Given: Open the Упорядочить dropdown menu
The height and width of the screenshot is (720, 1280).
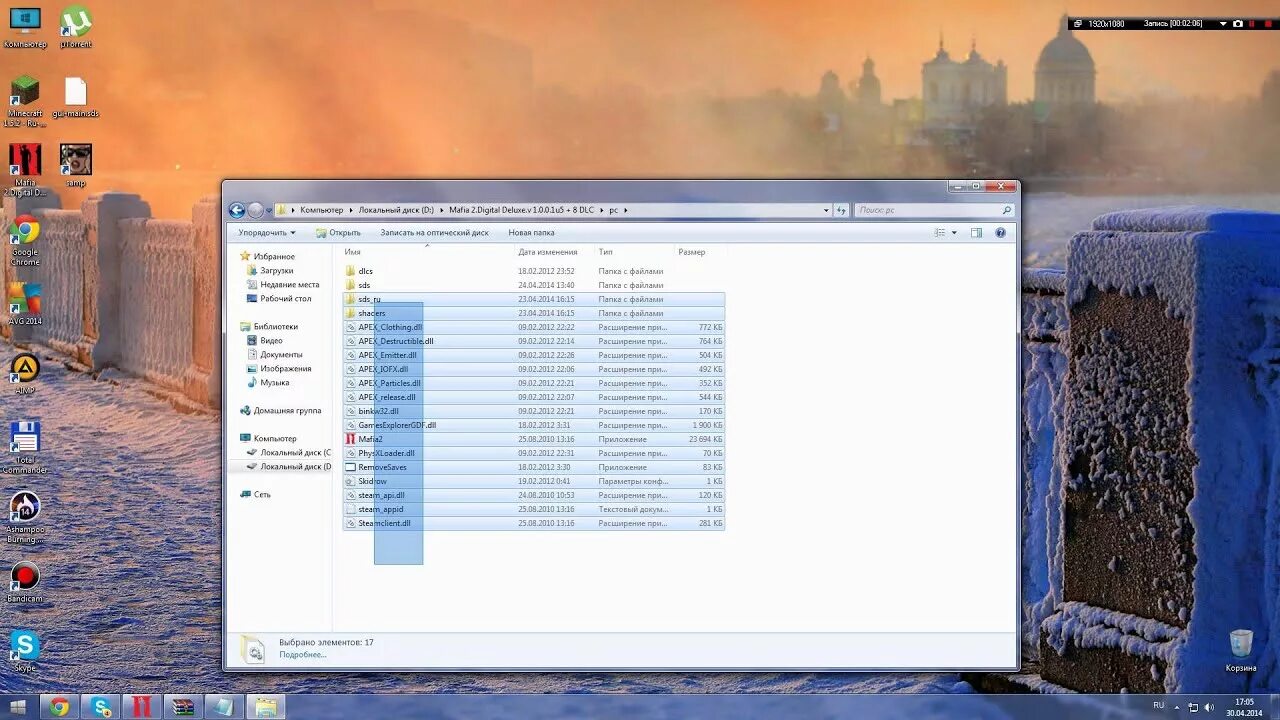Looking at the screenshot, I should 266,232.
